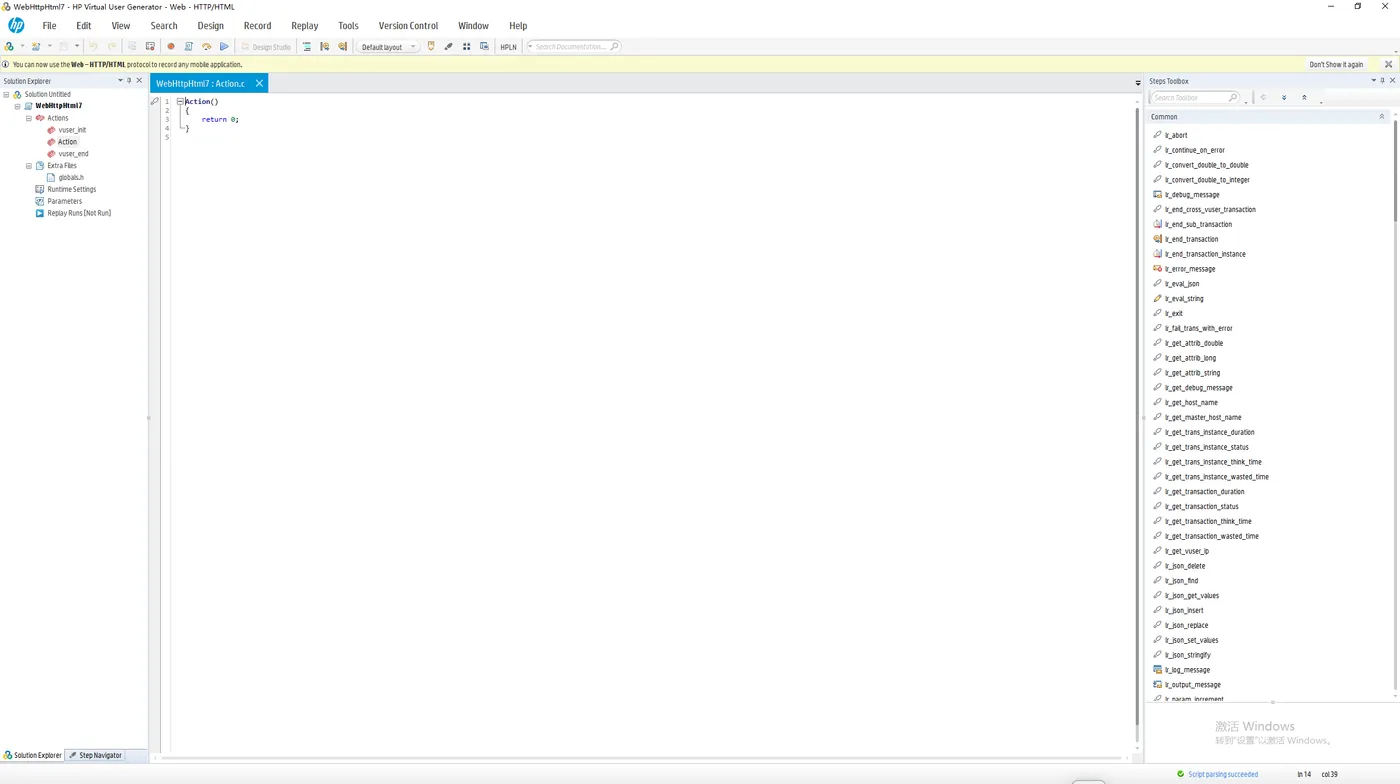Viewport: 1400px width, 784px height.
Task: Collapse the Common category in Steps Toolbox
Action: [1382, 117]
